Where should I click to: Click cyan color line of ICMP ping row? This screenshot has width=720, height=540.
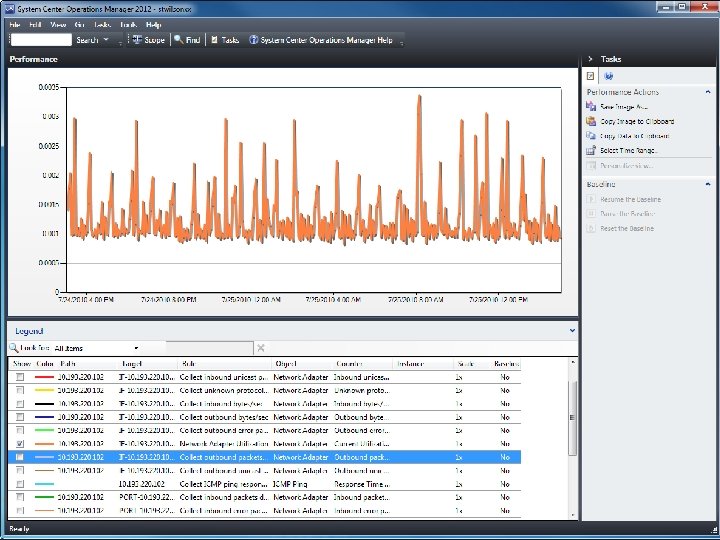point(44,484)
